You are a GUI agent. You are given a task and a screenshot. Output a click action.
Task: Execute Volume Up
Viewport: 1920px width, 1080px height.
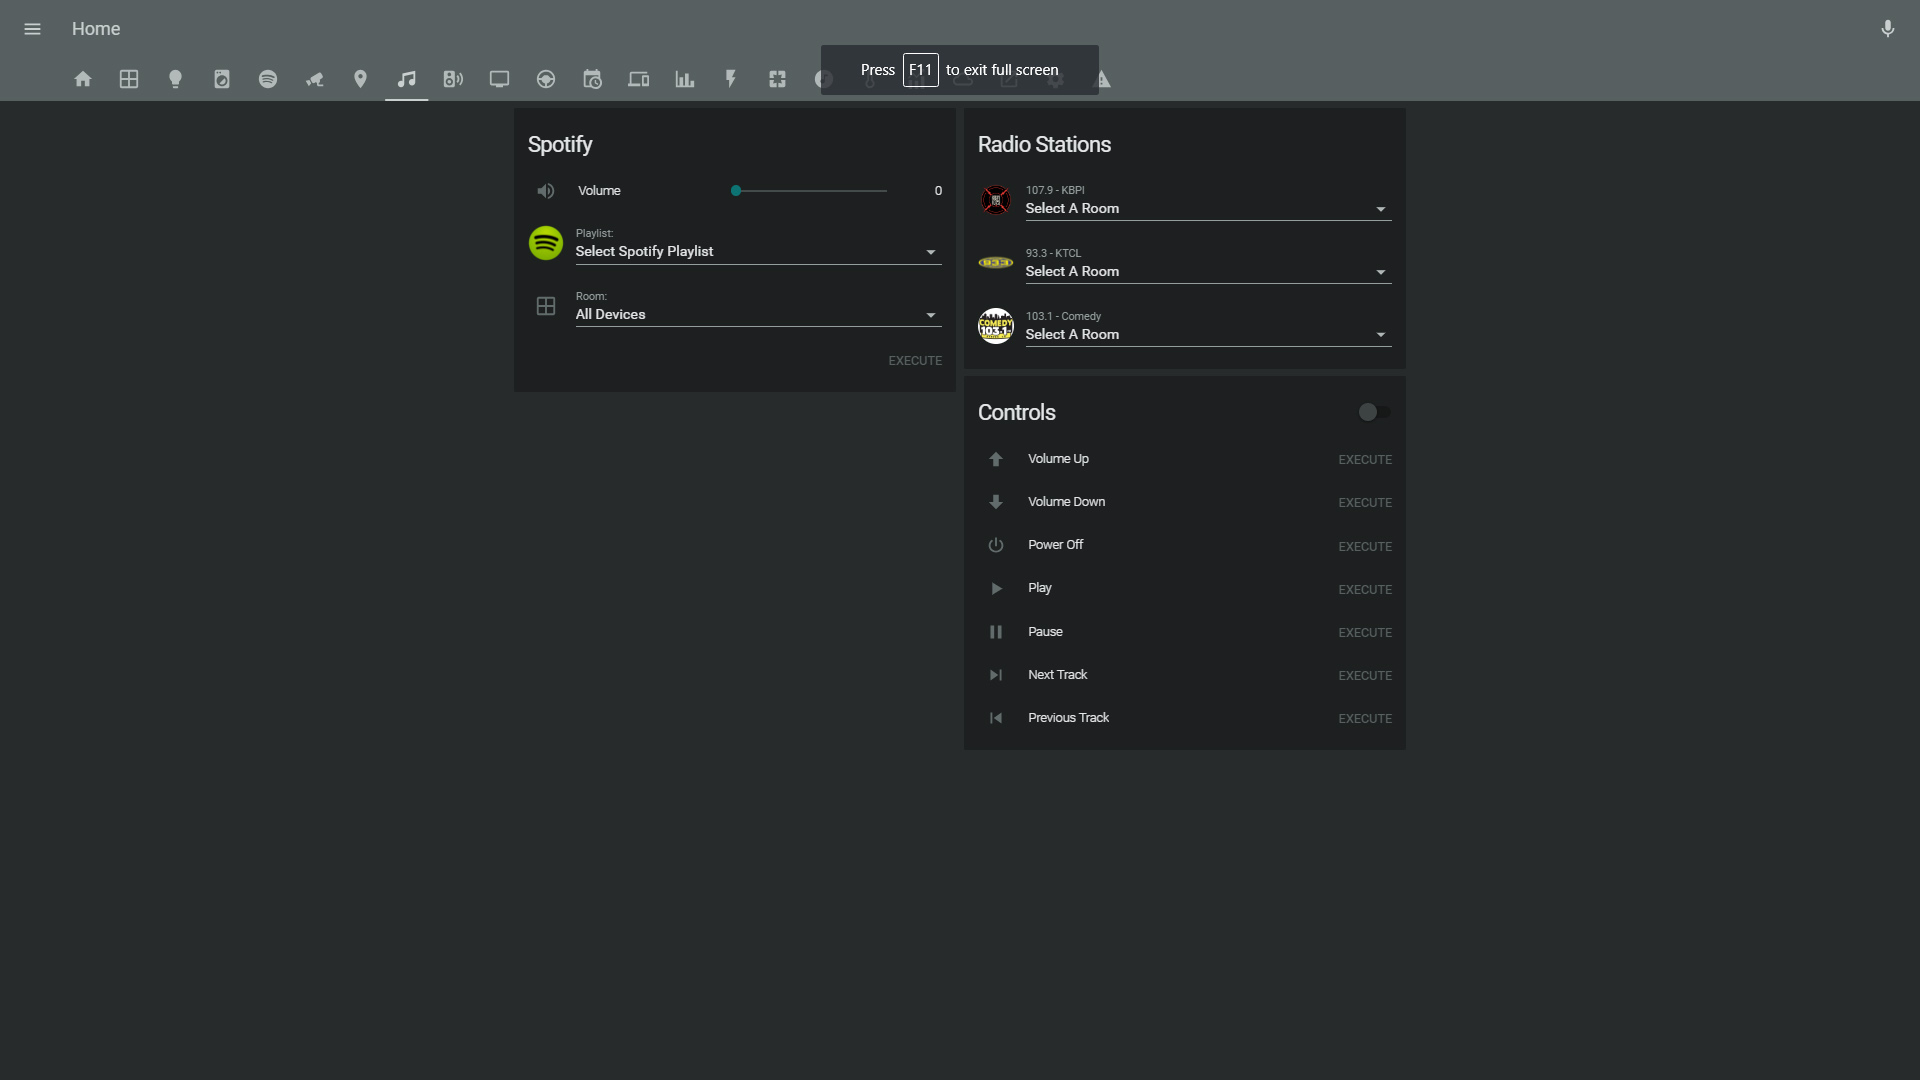click(1365, 460)
